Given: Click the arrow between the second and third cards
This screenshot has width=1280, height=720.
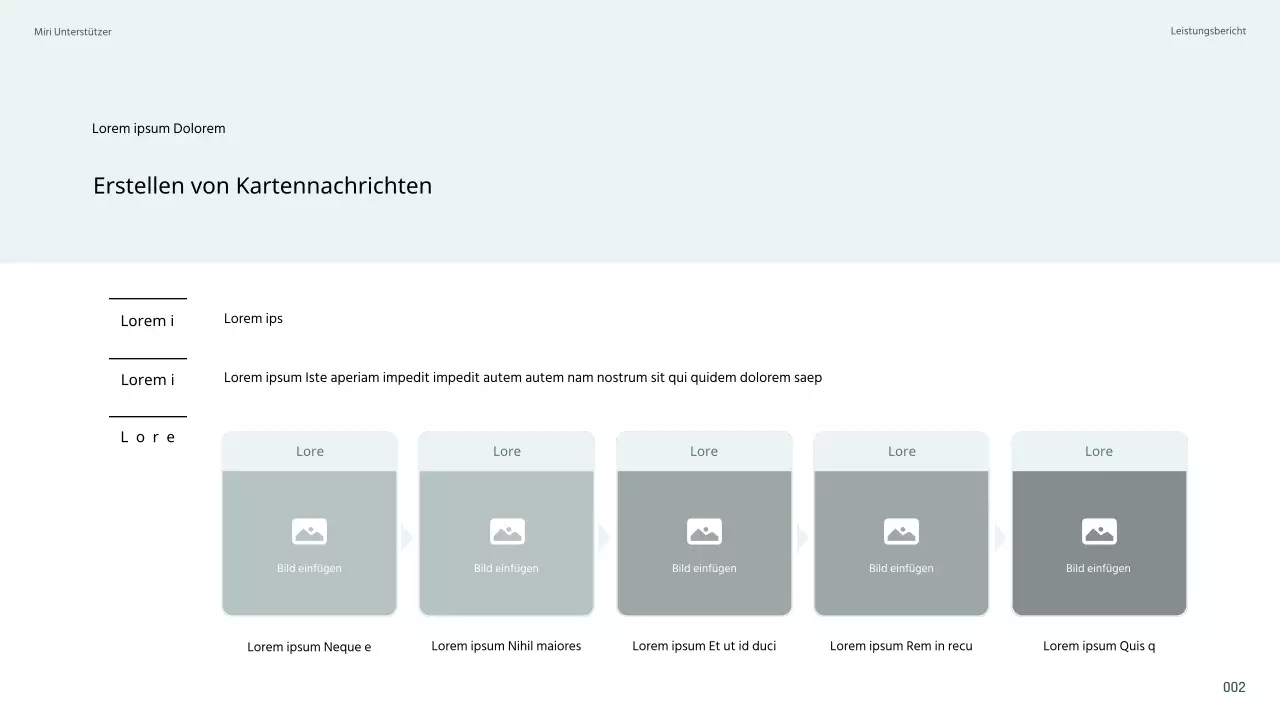Looking at the screenshot, I should (604, 538).
